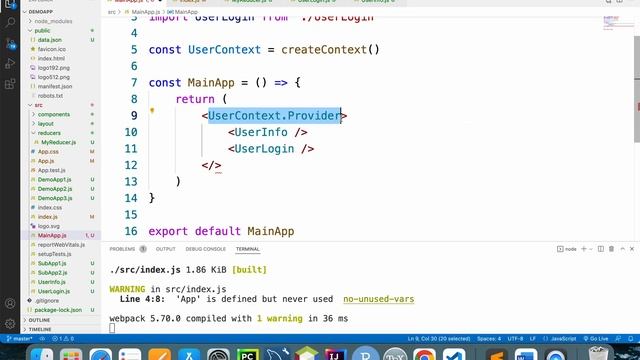Screen dimensions: 640x360
Task: Click the terminal input cursor line
Action: click(x=112, y=328)
